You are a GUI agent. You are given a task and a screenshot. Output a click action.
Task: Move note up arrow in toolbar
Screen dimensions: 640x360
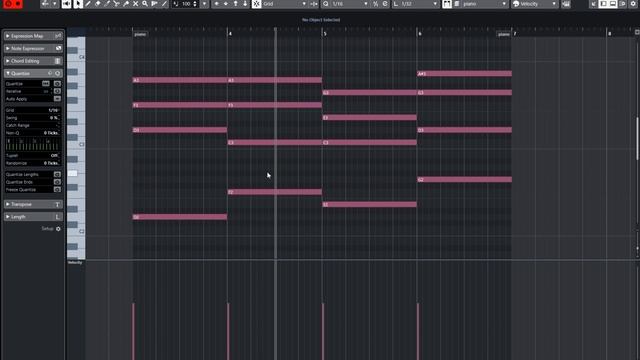pos(236,4)
